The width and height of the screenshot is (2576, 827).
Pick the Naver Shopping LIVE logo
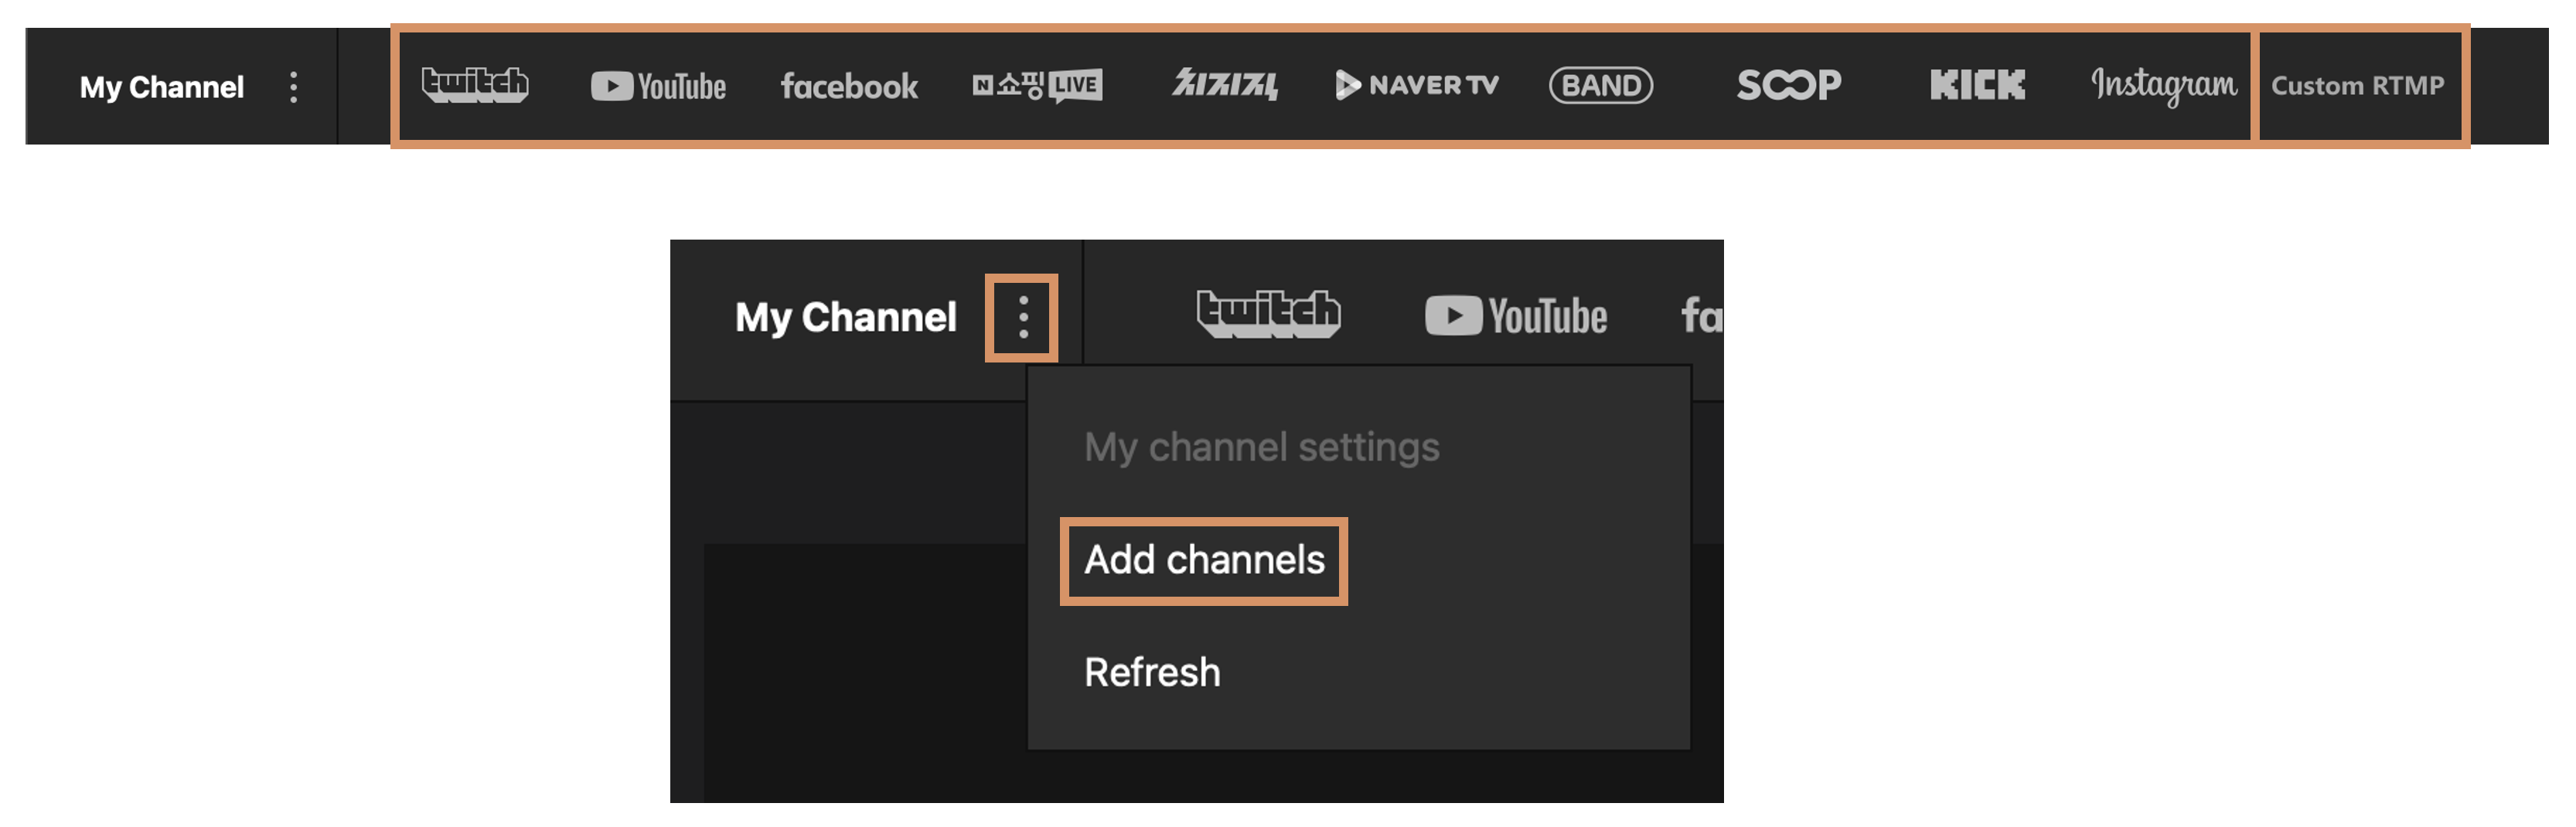tap(1037, 86)
